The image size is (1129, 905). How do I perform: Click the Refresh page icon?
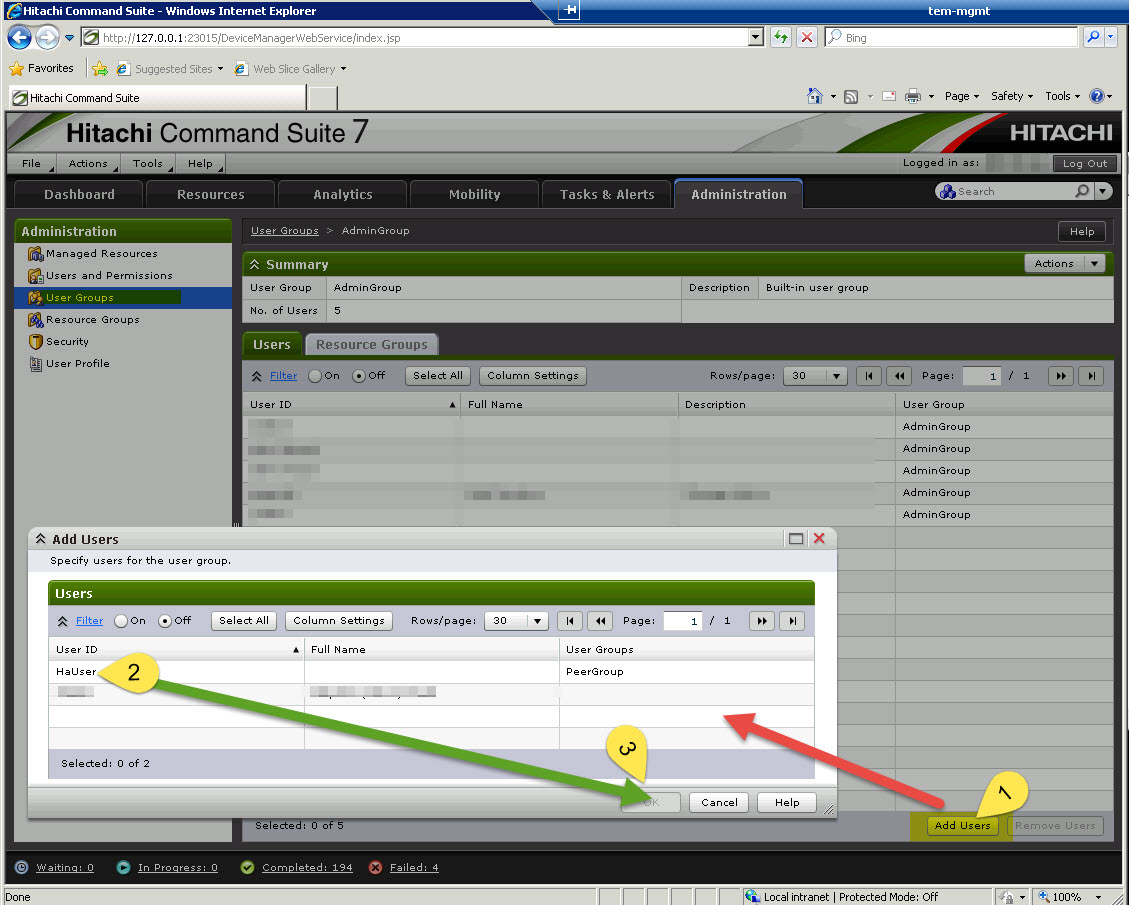(x=781, y=37)
